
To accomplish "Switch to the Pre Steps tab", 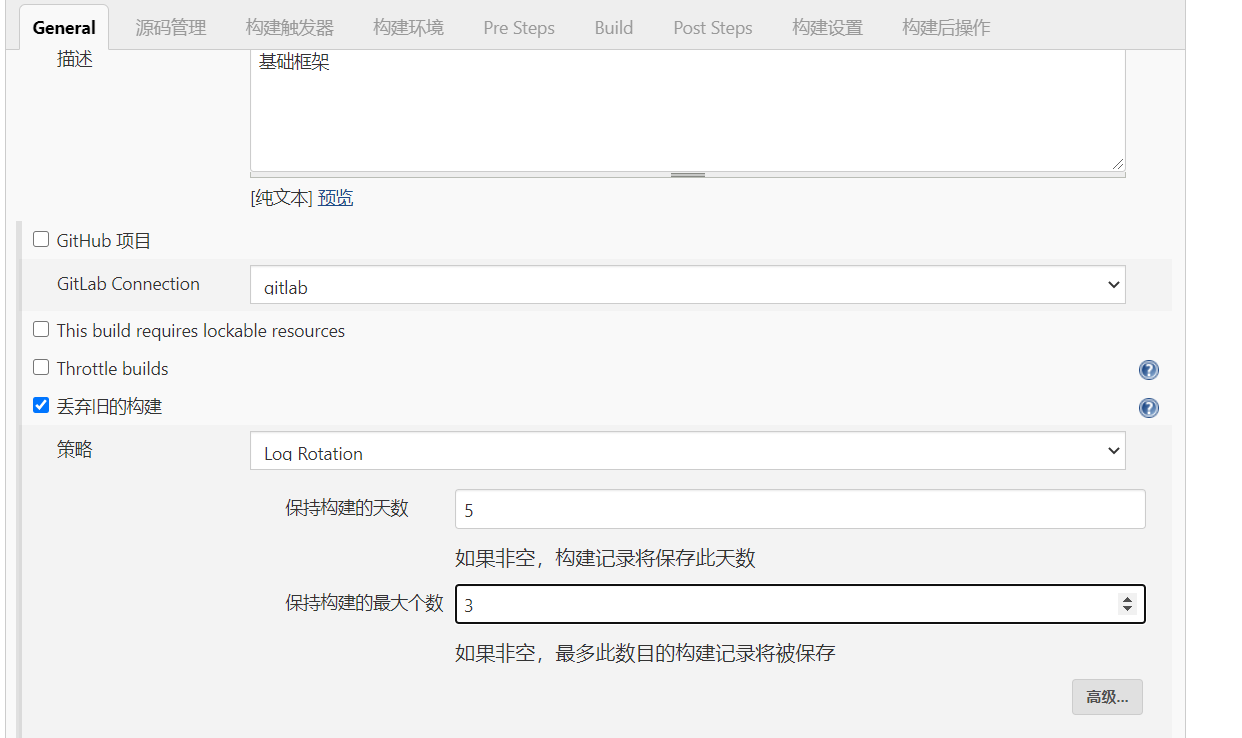I will 518,27.
